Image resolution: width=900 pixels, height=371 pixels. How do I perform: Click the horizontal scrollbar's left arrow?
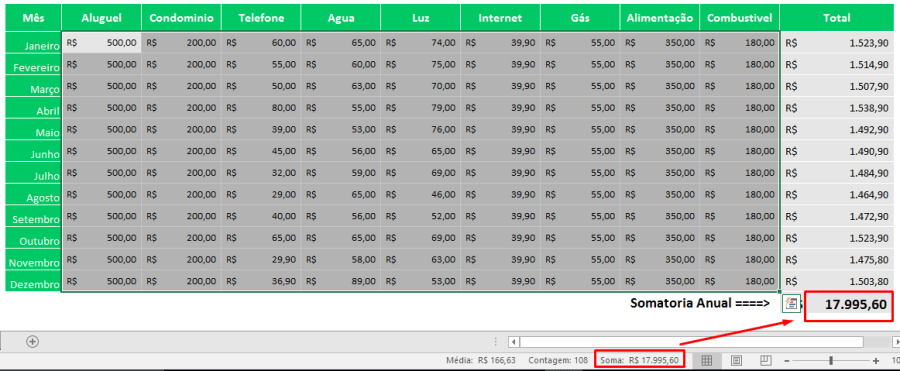coord(514,342)
